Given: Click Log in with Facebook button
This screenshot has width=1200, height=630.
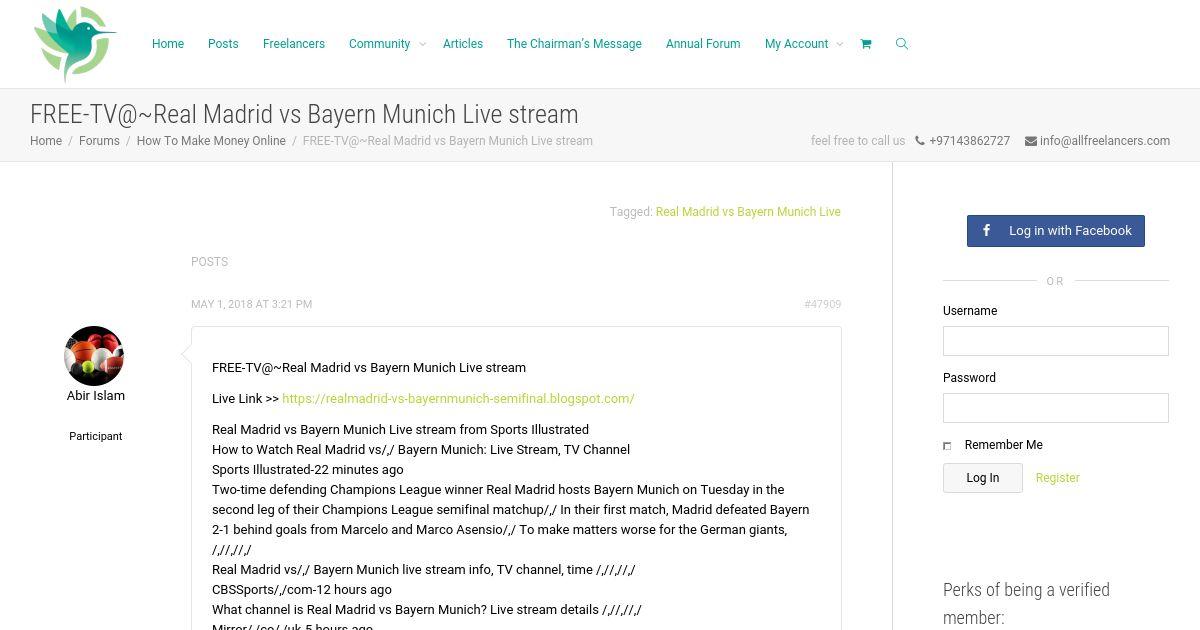Looking at the screenshot, I should [1056, 231].
